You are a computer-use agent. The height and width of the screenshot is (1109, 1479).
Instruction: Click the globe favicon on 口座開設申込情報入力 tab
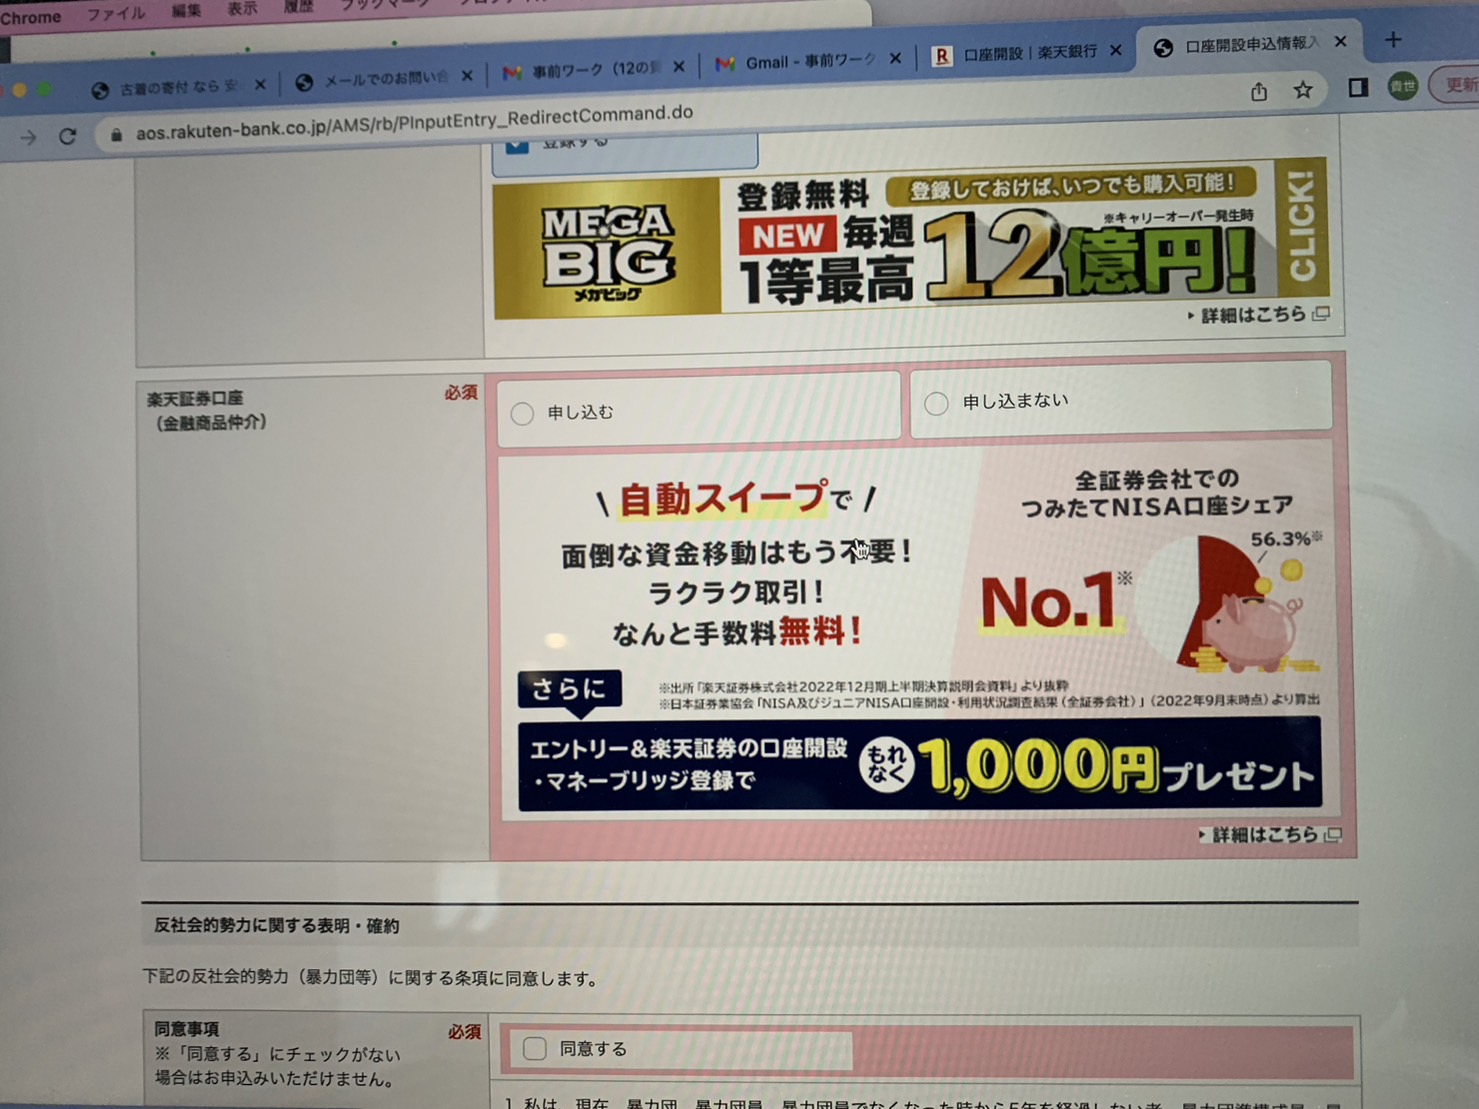point(1163,48)
